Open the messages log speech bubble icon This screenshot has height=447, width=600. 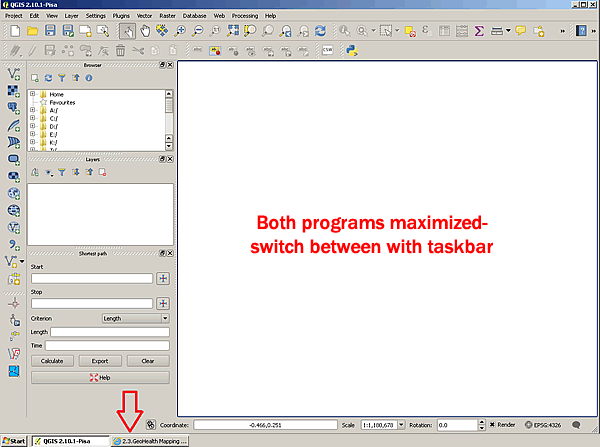point(576,425)
